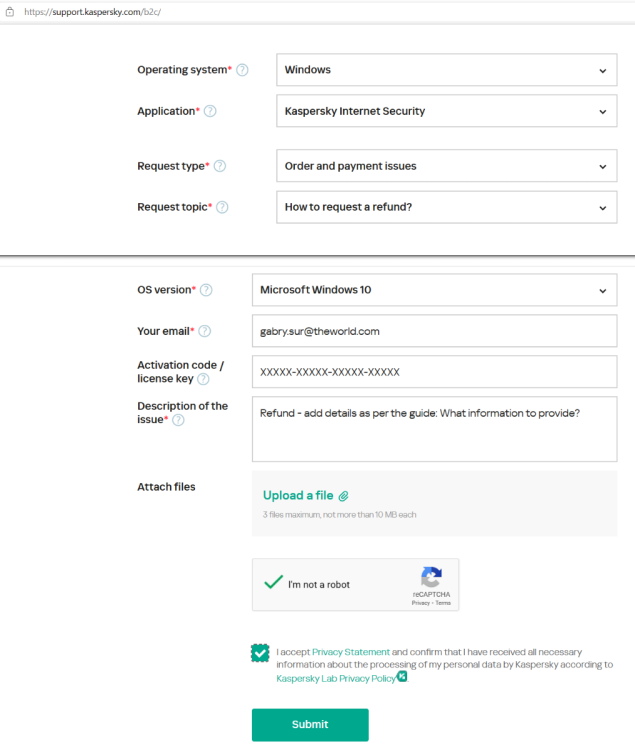Click help icon next to license key

point(203,379)
